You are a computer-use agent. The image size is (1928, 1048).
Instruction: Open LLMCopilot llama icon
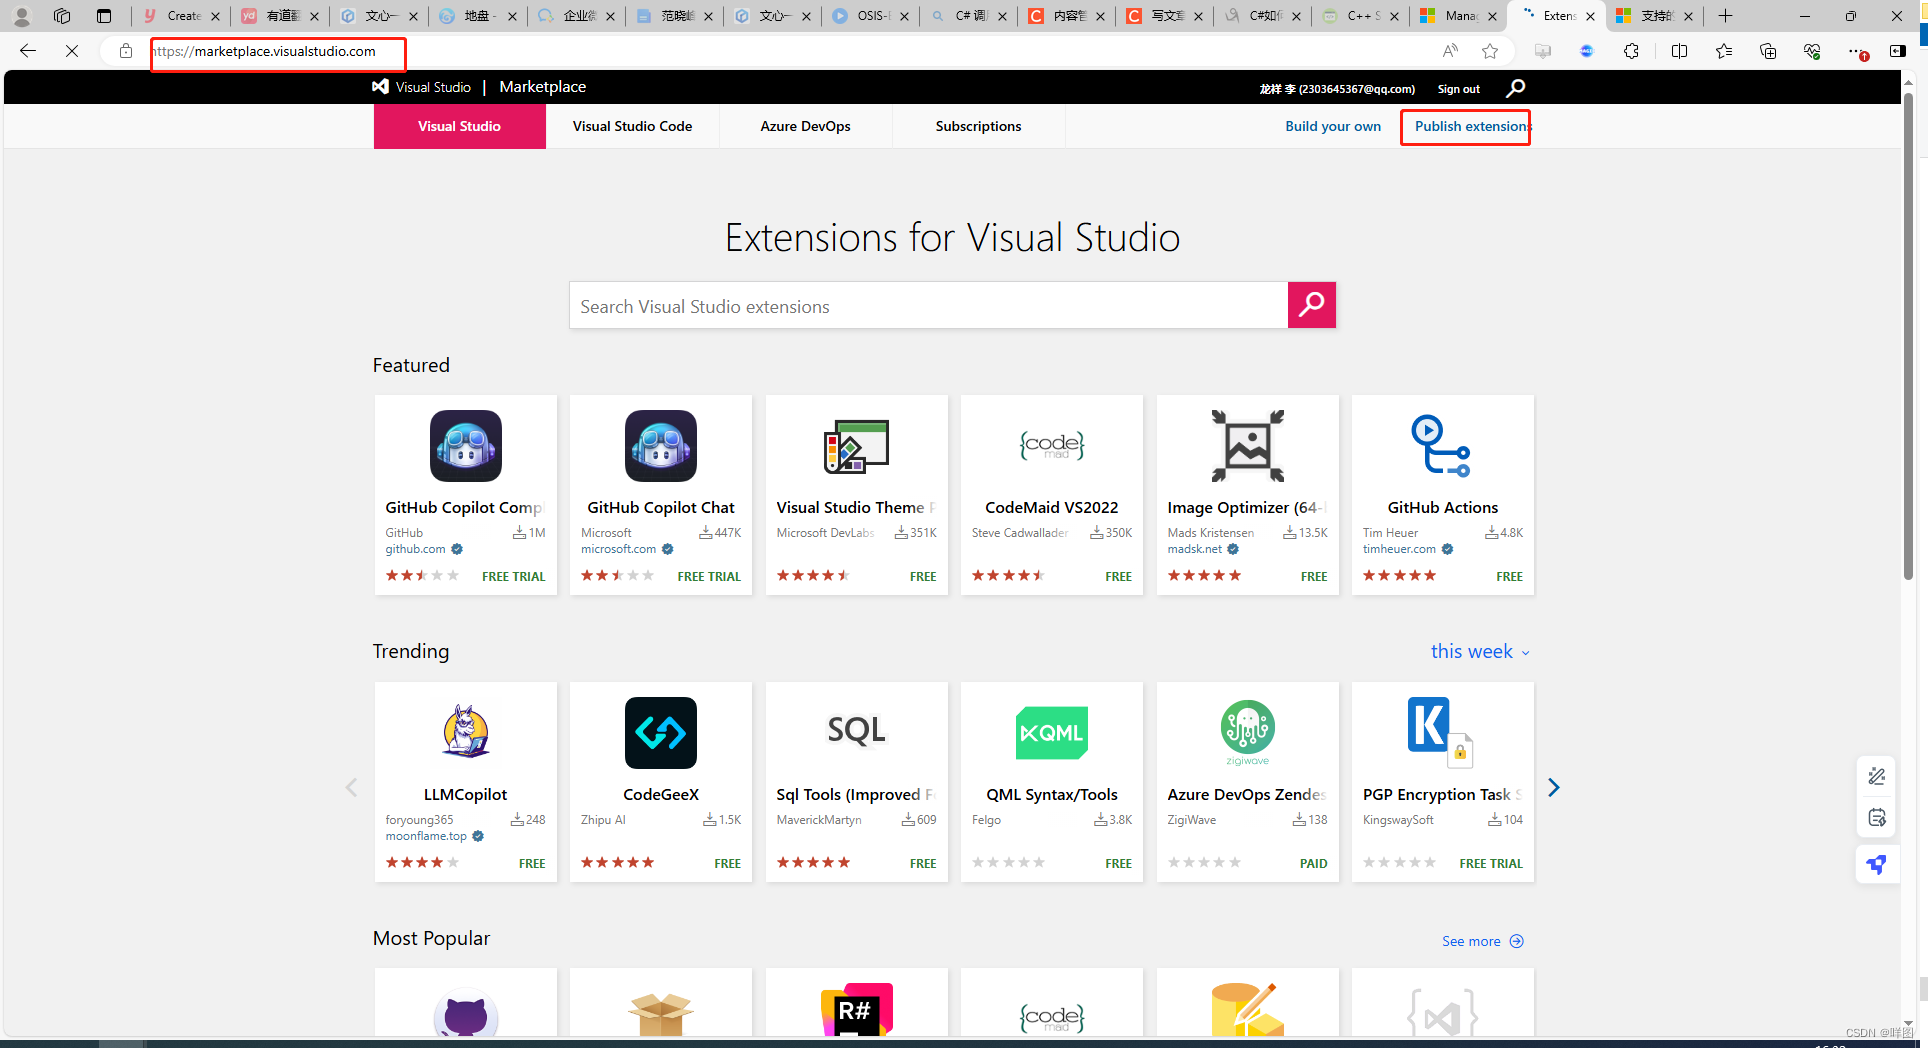click(x=465, y=732)
